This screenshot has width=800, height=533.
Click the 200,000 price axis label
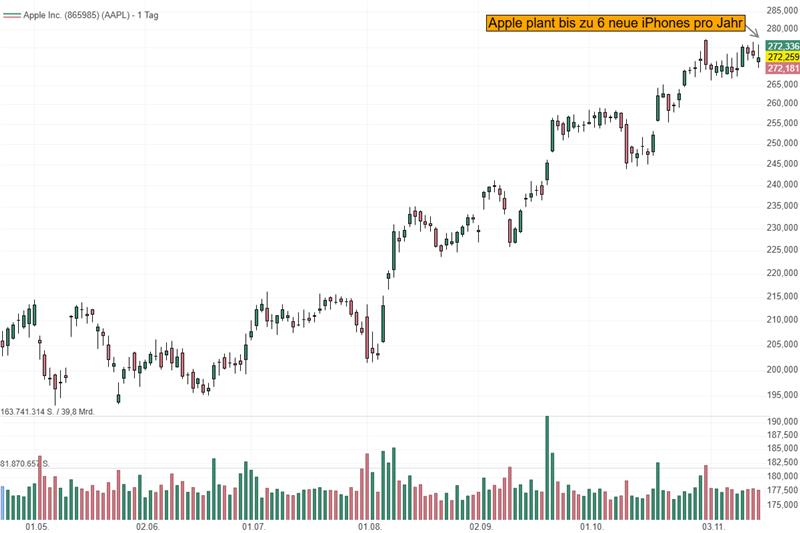click(x=782, y=369)
